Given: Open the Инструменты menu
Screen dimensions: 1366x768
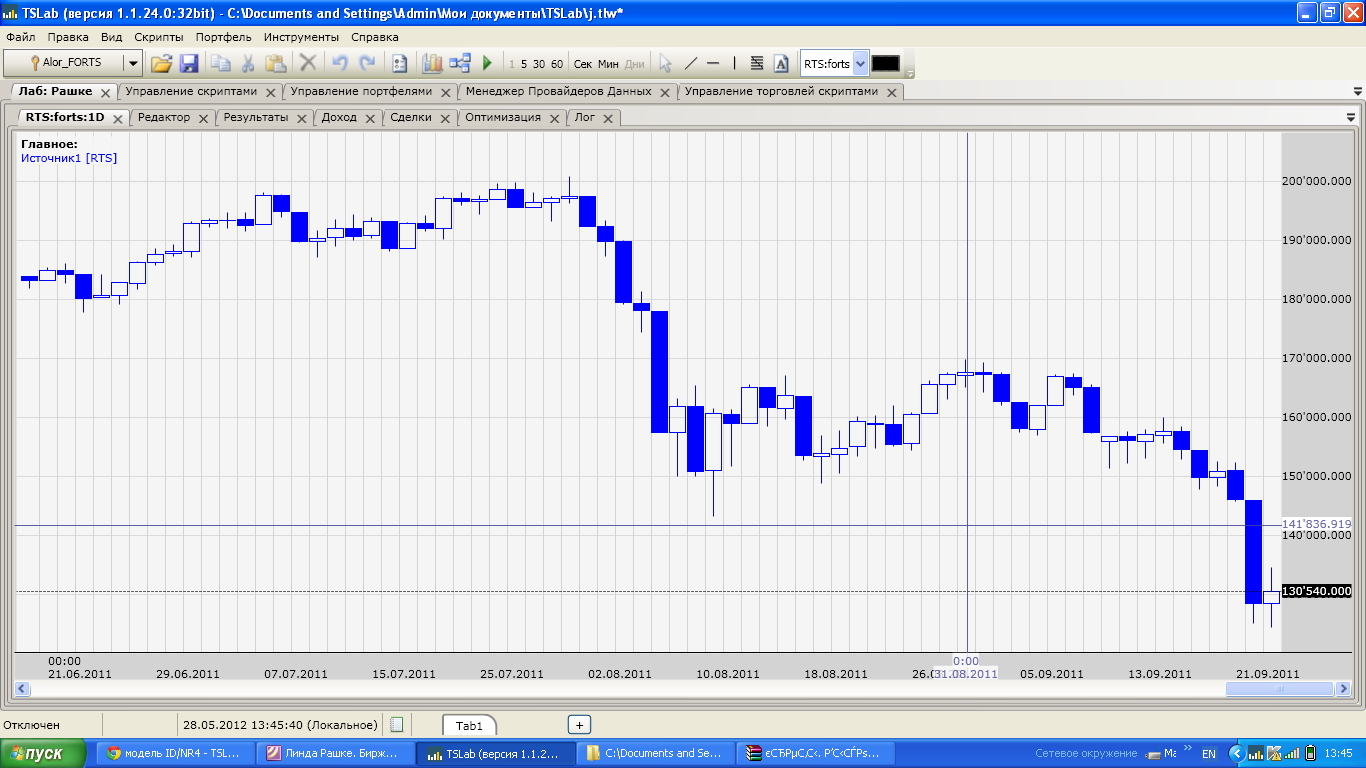Looking at the screenshot, I should [302, 37].
